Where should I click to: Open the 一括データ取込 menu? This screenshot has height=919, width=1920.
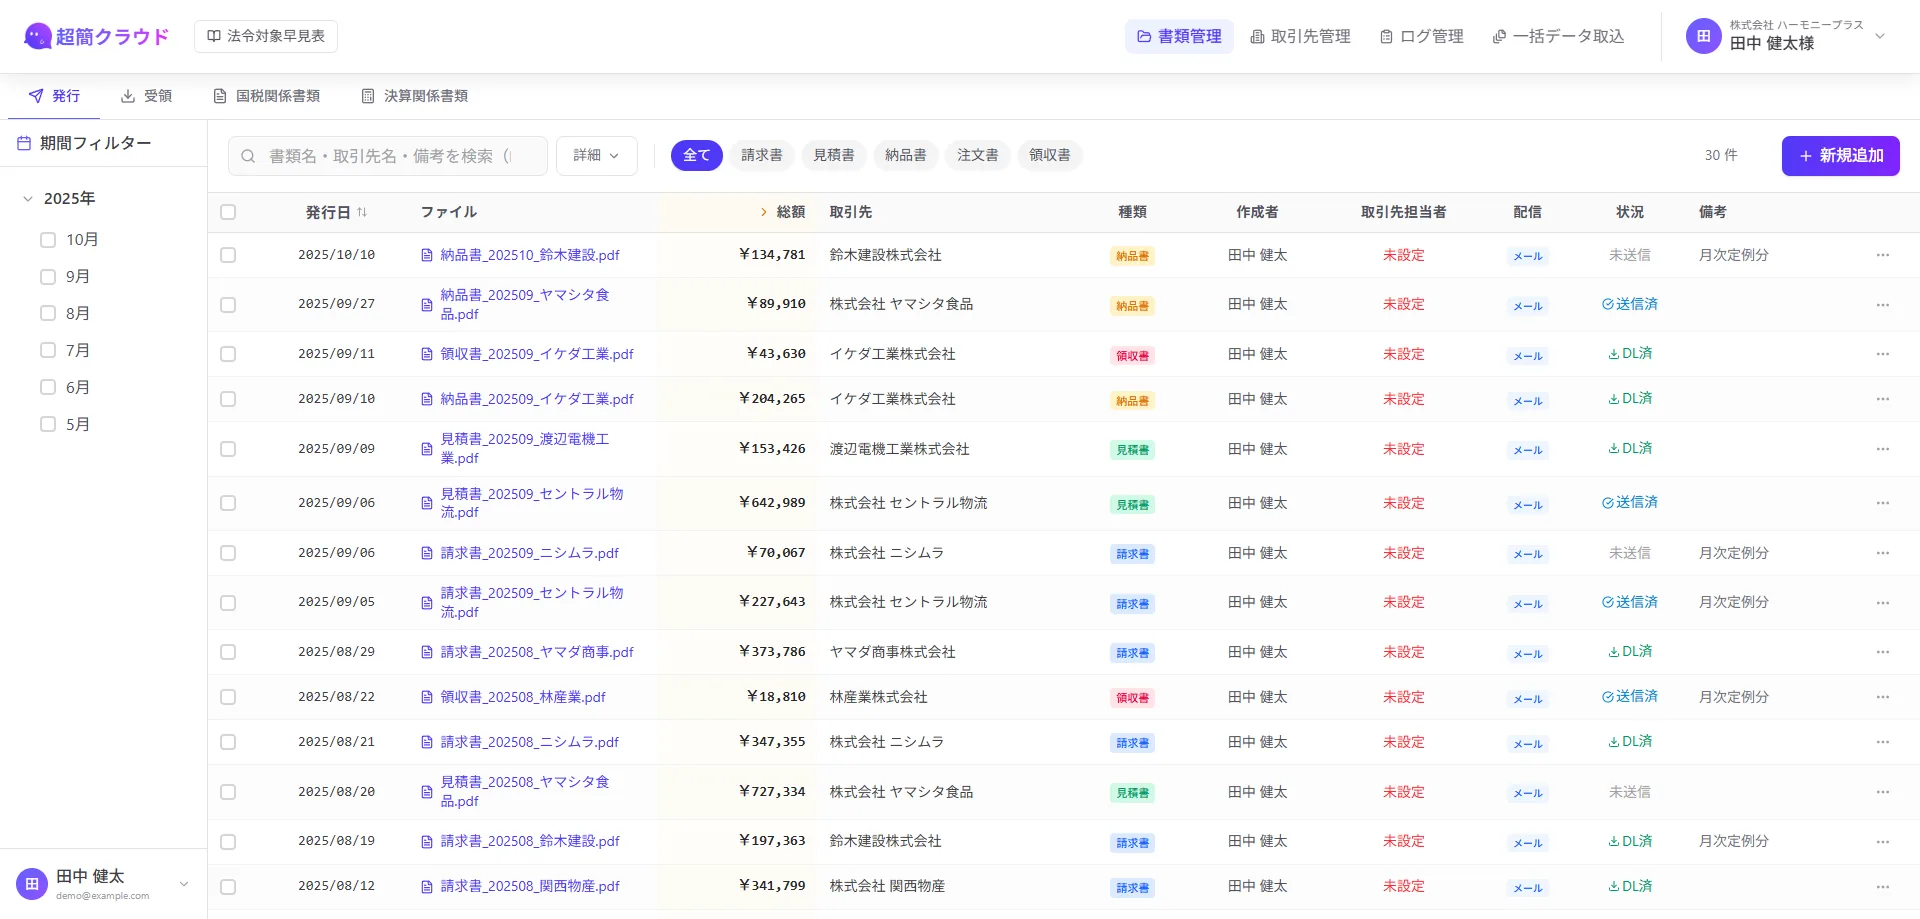click(x=1558, y=36)
